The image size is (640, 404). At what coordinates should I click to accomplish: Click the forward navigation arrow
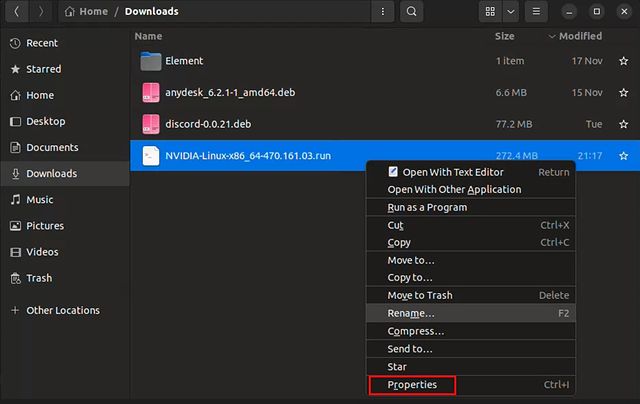40,11
